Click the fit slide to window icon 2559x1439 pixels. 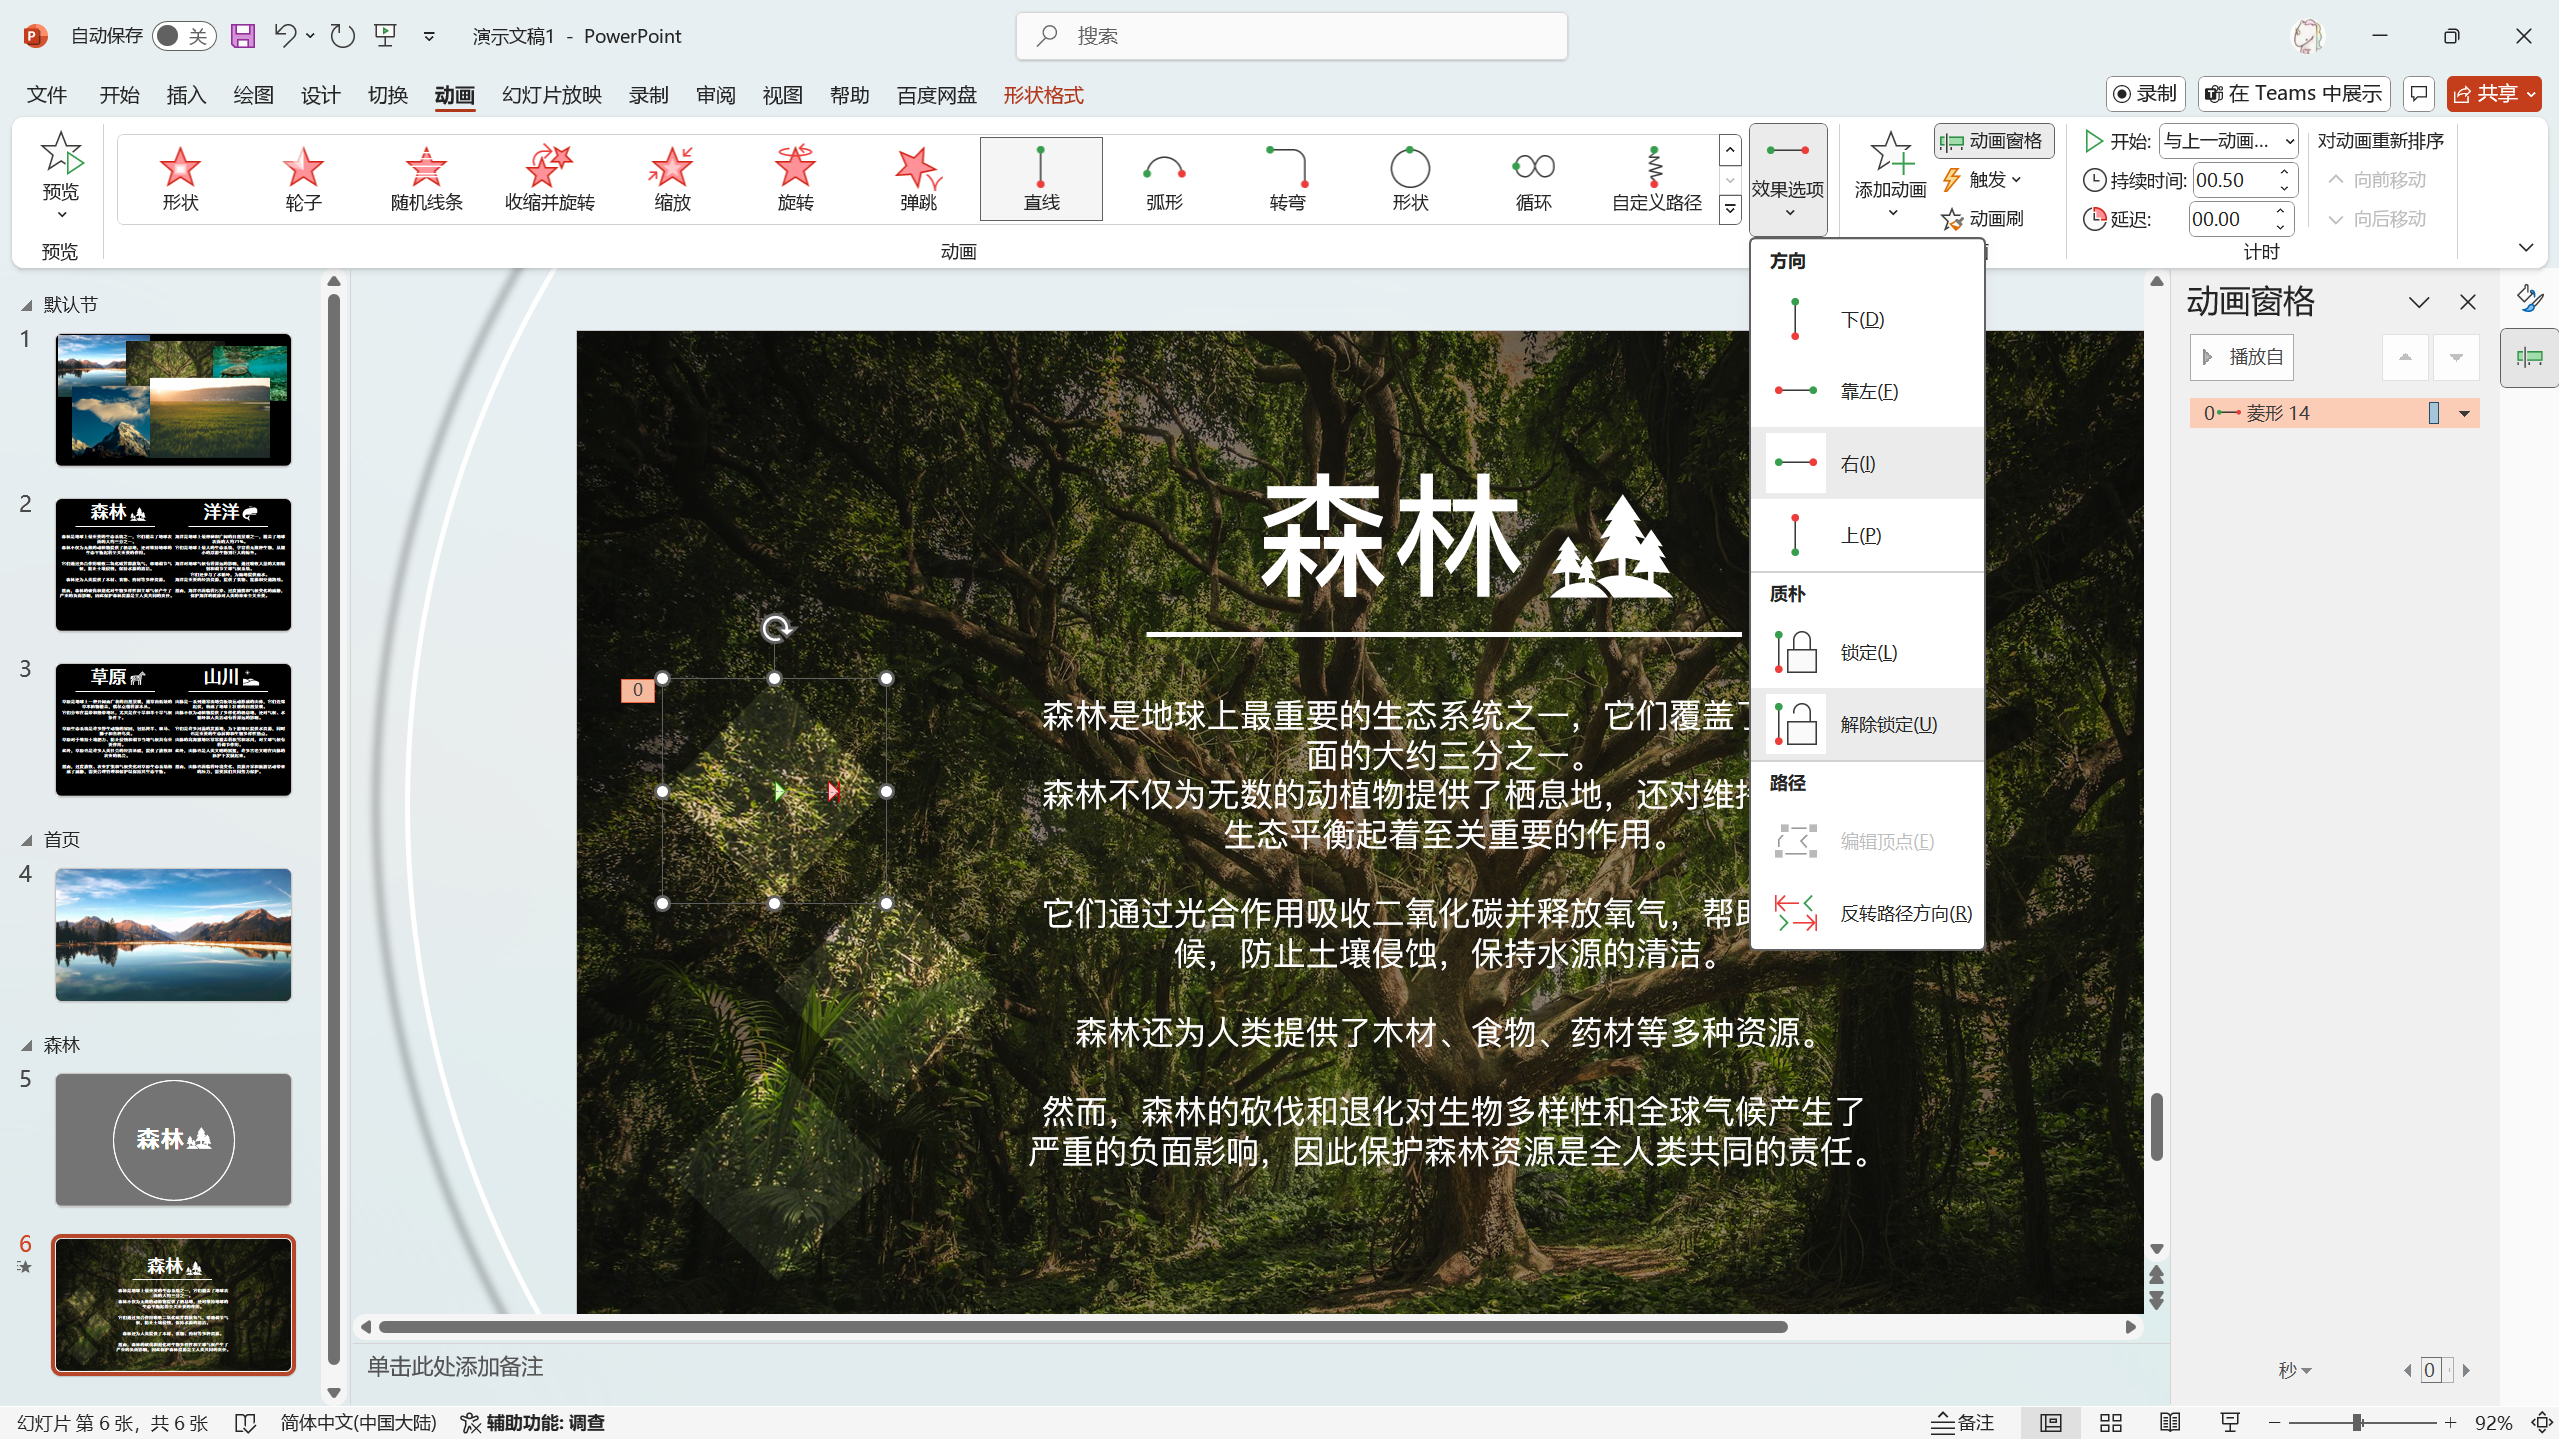coord(2541,1422)
